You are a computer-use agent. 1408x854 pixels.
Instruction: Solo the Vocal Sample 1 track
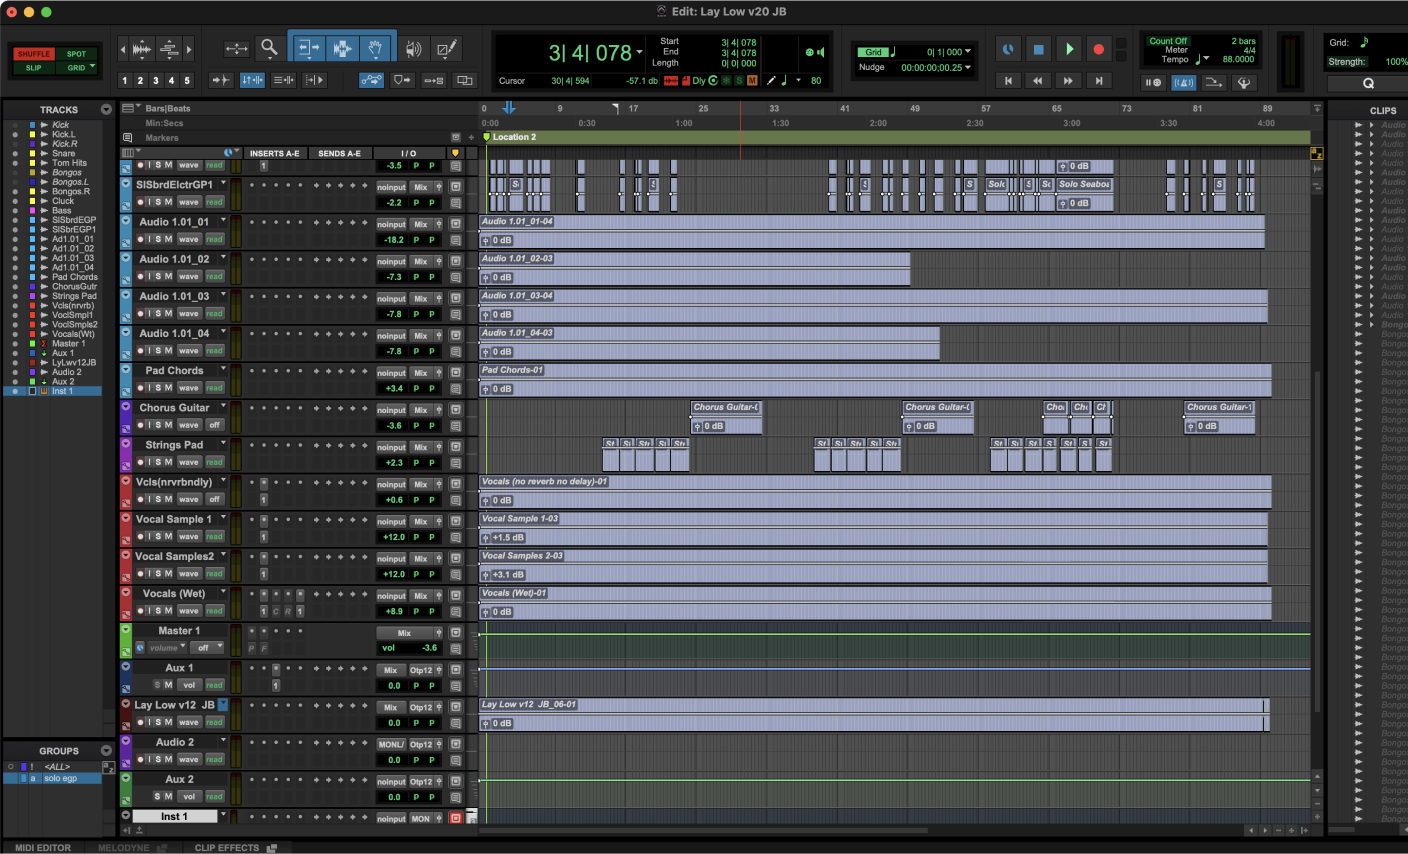coord(158,536)
